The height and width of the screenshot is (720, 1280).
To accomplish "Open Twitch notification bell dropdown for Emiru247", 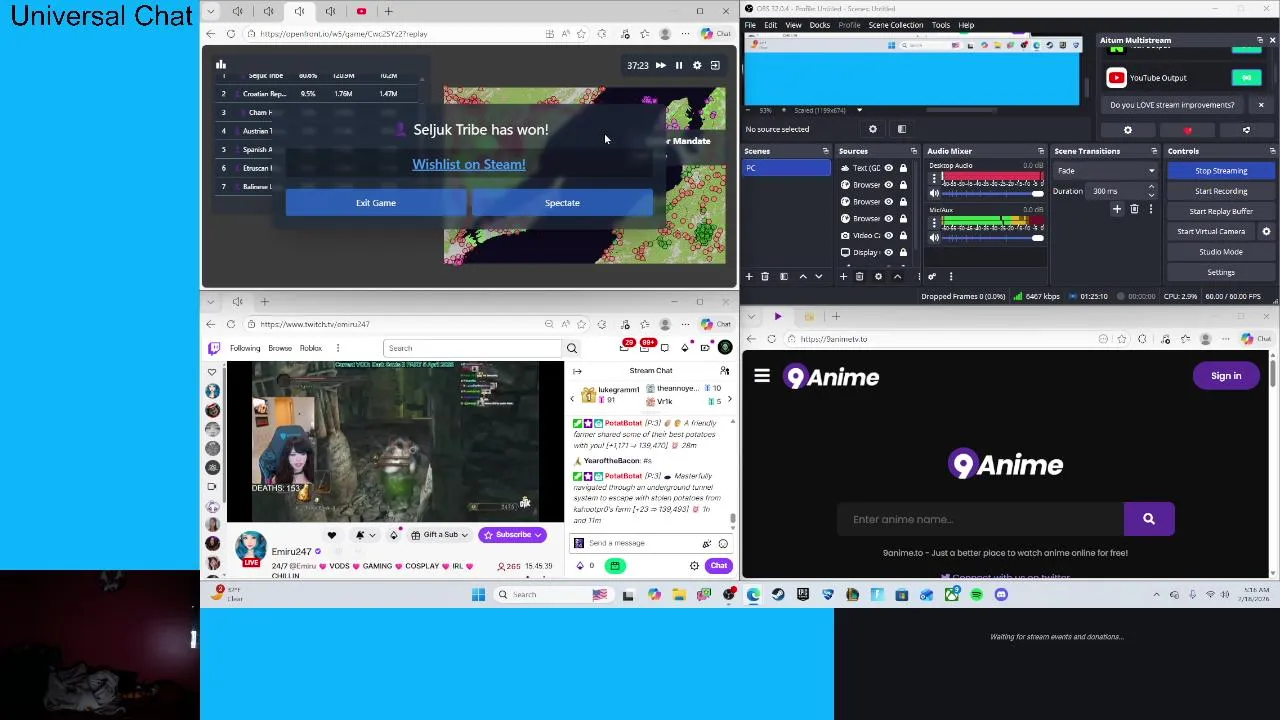I will pos(365,535).
